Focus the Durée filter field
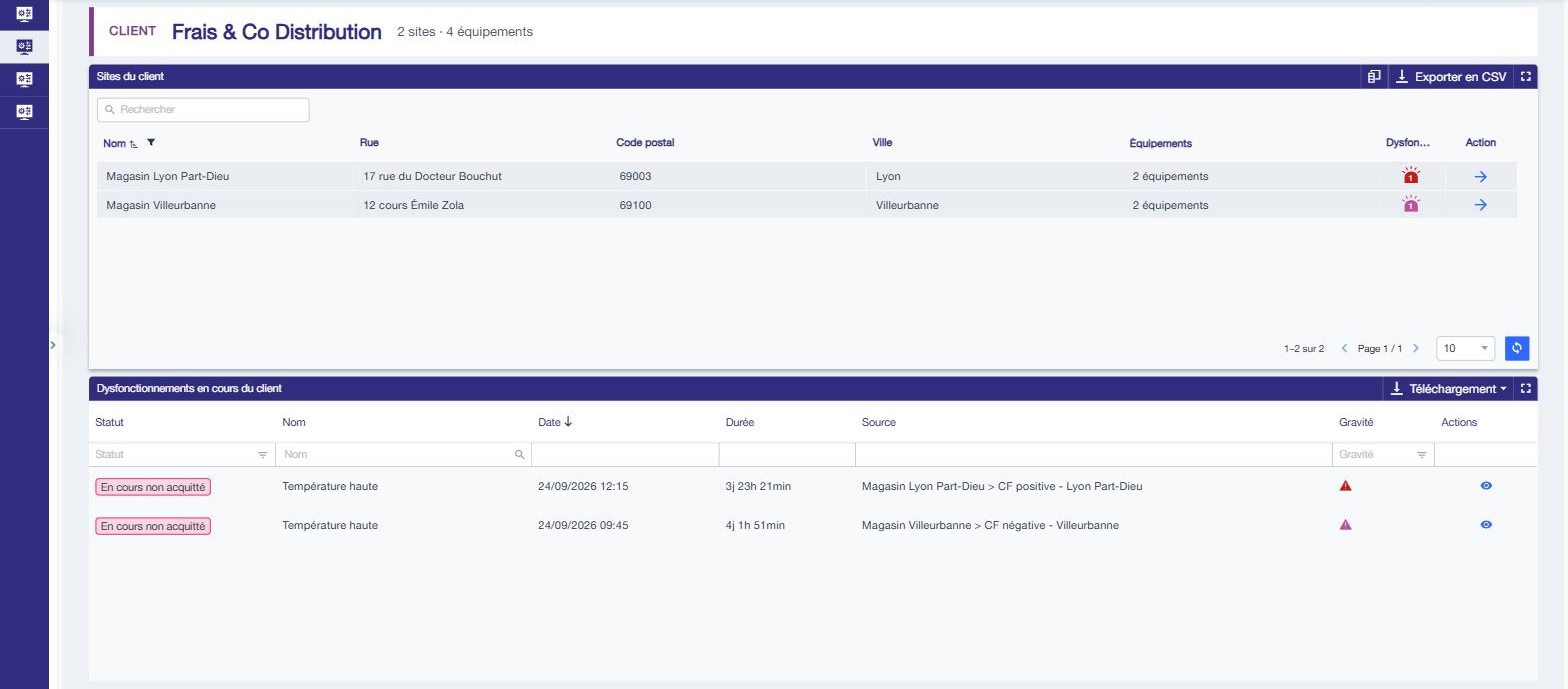Image resolution: width=1568 pixels, height=689 pixels. click(787, 455)
